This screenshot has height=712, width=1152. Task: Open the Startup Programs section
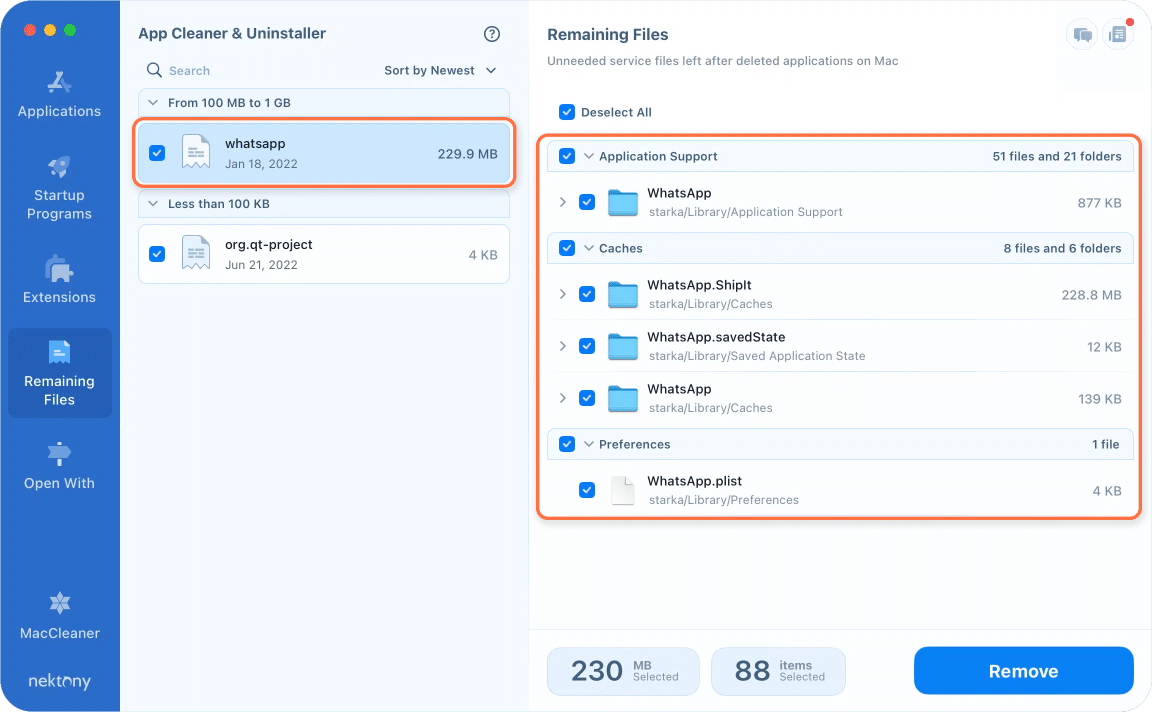(x=59, y=188)
